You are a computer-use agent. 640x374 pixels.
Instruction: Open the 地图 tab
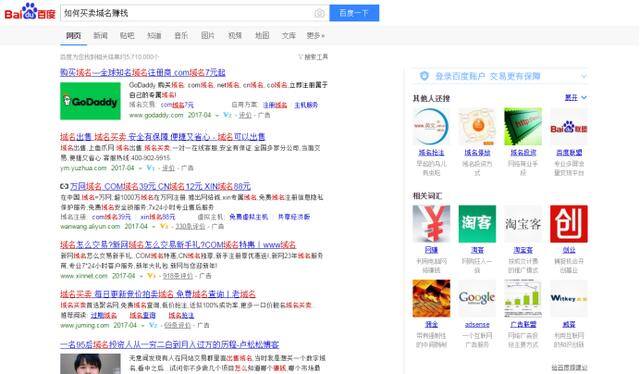[x=262, y=36]
